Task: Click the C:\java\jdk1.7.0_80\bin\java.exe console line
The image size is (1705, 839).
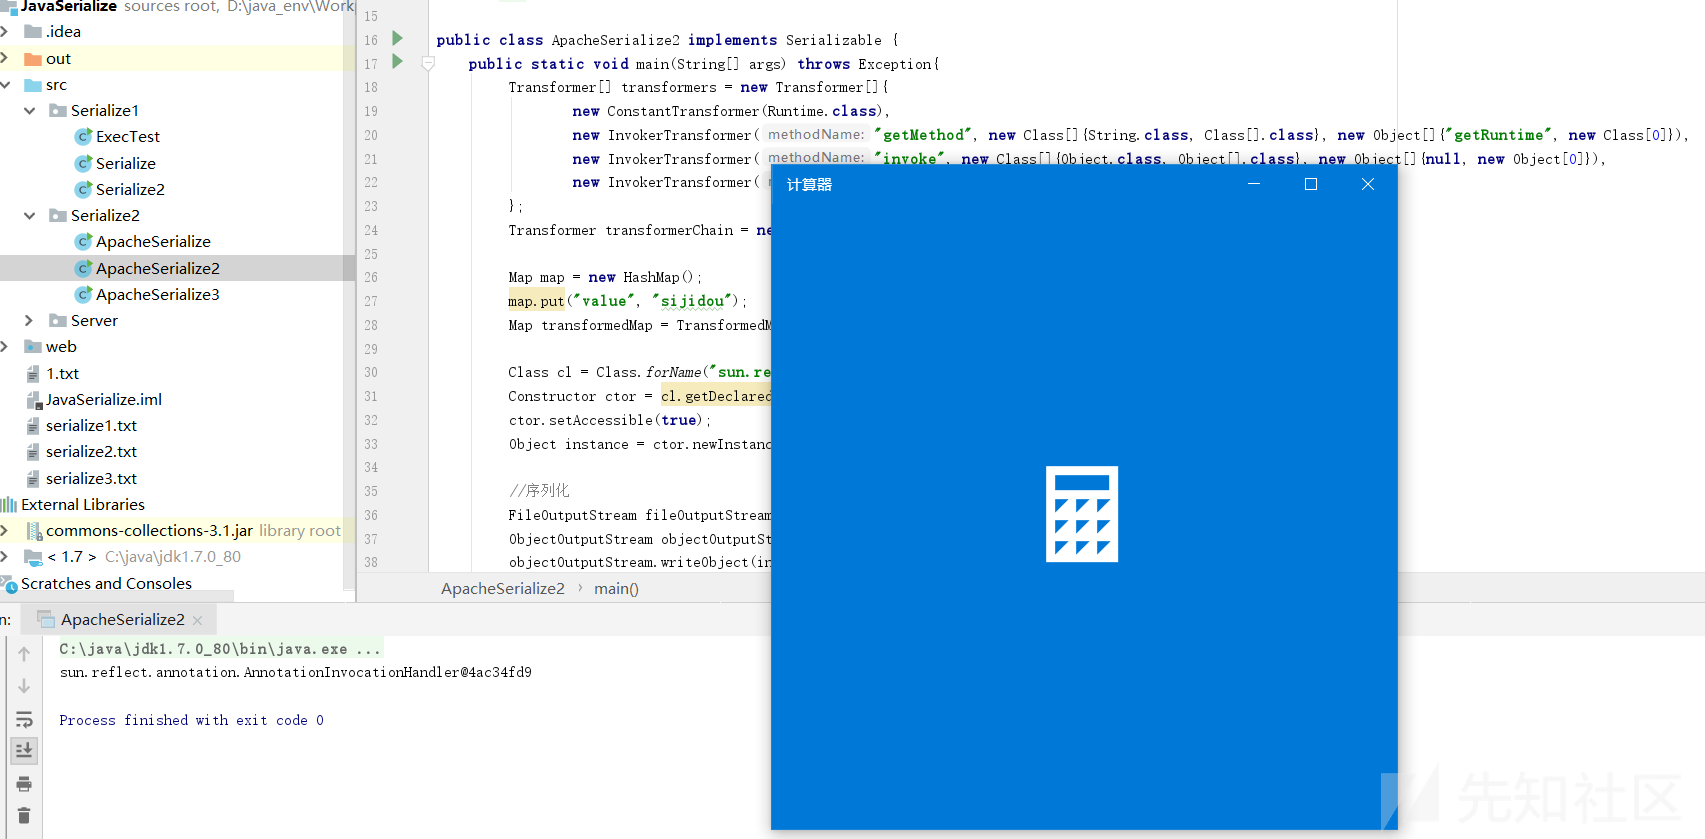Action: 220,649
